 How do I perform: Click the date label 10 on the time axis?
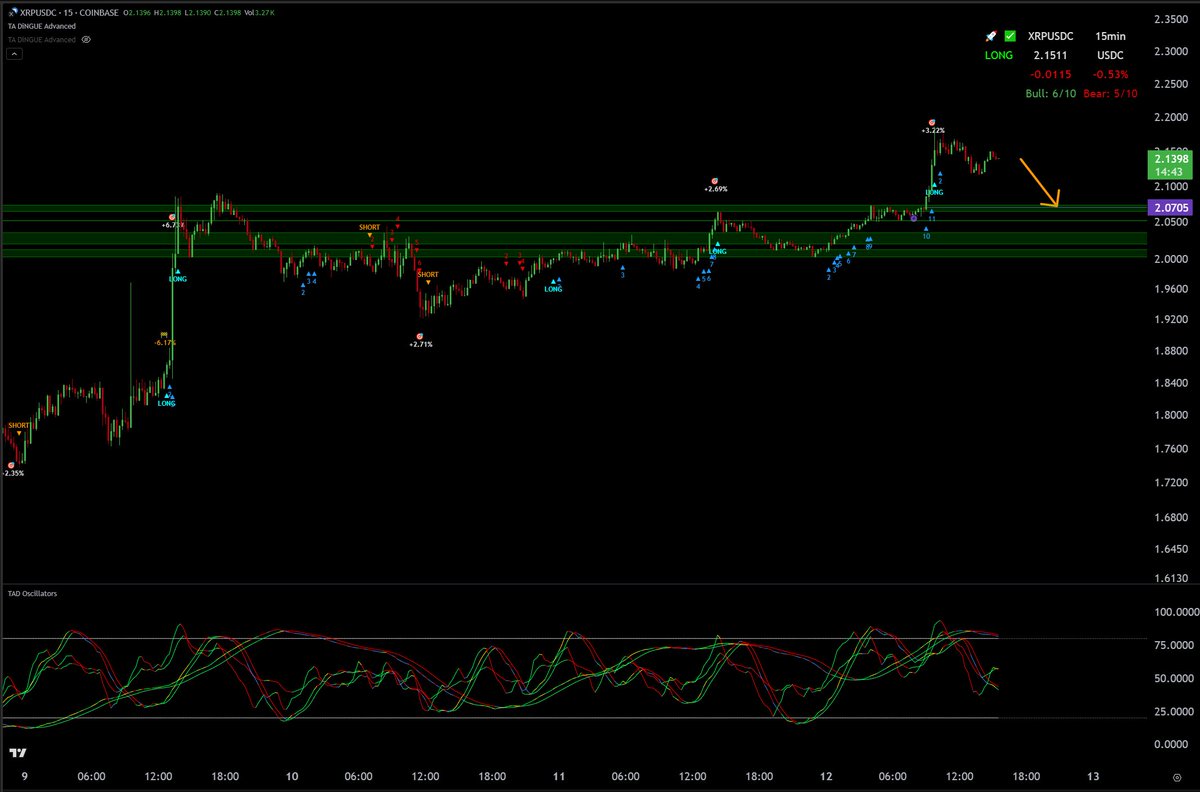(292, 776)
